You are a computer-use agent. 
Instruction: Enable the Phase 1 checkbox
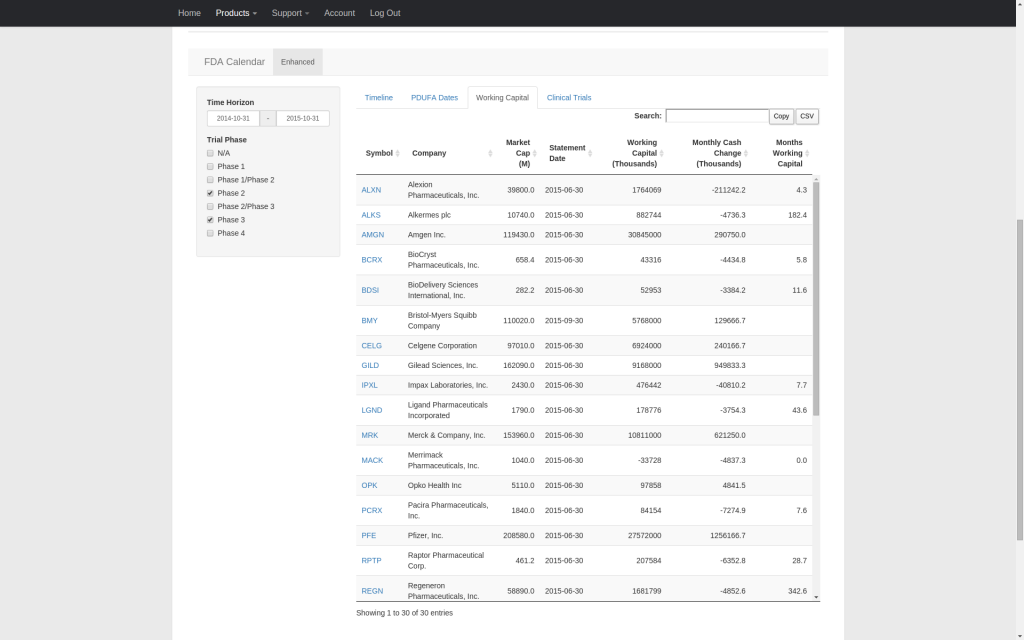pos(210,167)
